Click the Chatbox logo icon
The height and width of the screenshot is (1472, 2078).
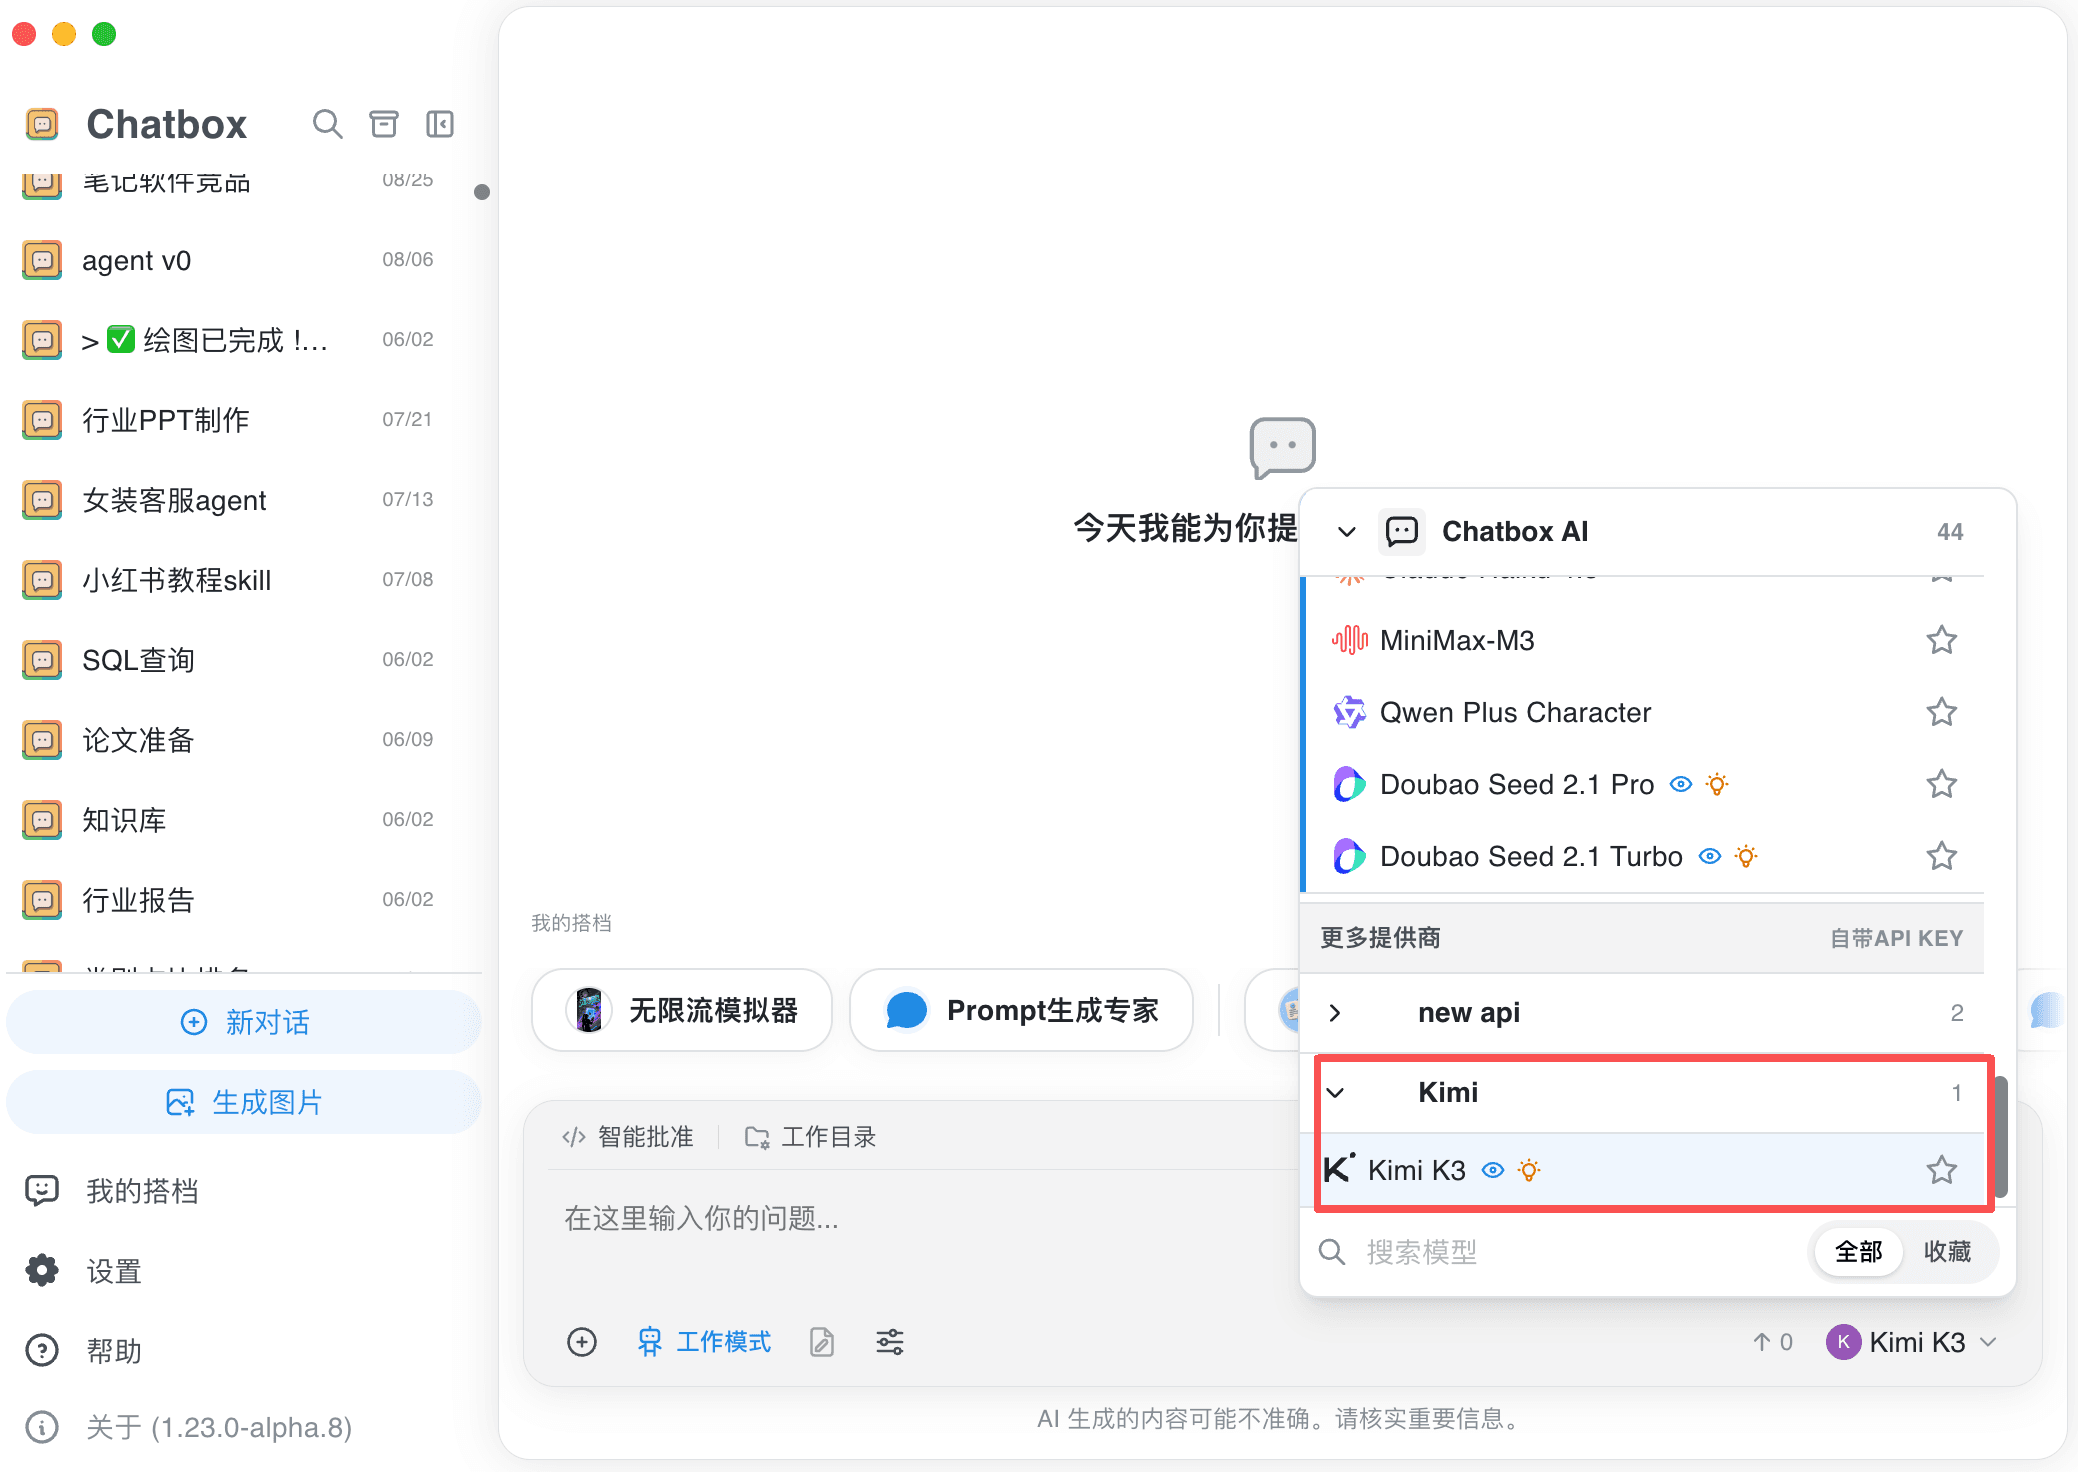pos(42,124)
